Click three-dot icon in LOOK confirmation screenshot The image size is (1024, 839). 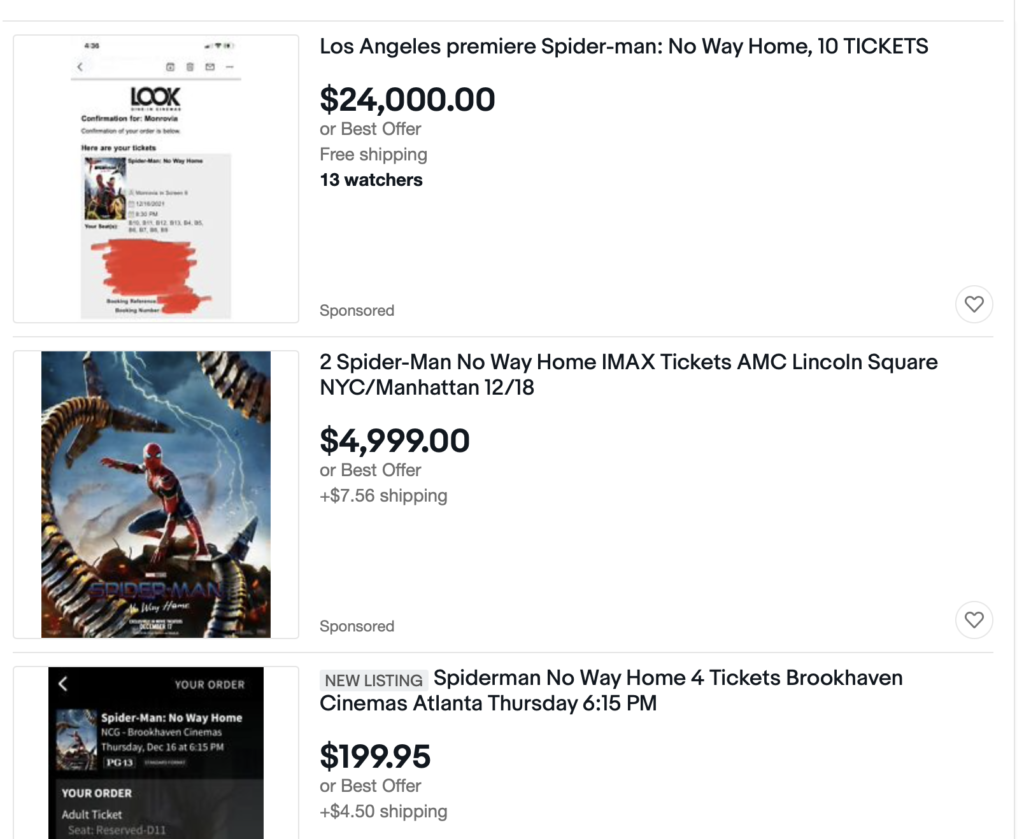(x=230, y=67)
